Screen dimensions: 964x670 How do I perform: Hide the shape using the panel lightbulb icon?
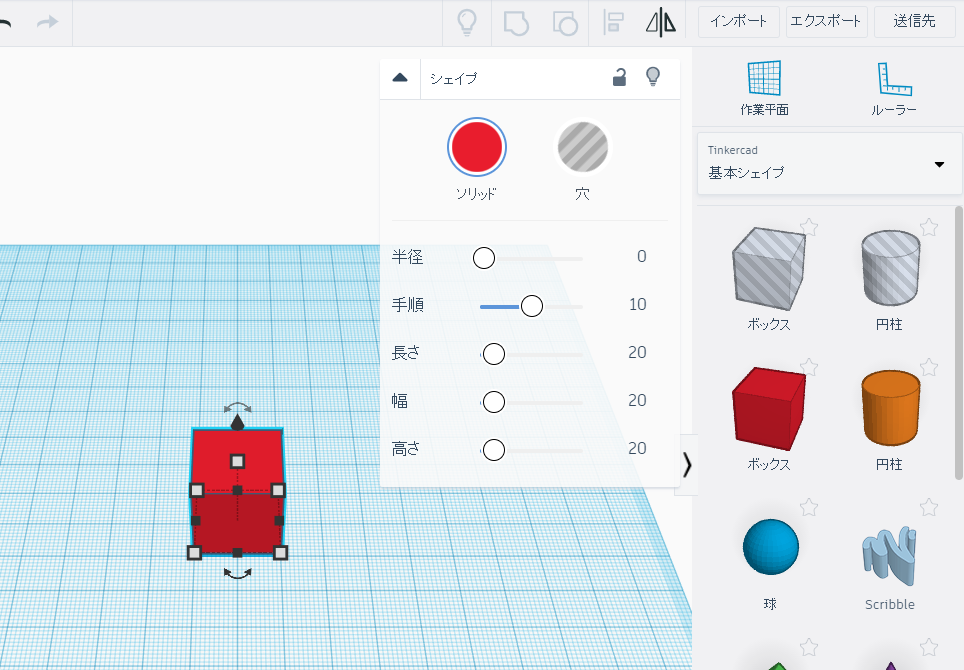pos(653,77)
